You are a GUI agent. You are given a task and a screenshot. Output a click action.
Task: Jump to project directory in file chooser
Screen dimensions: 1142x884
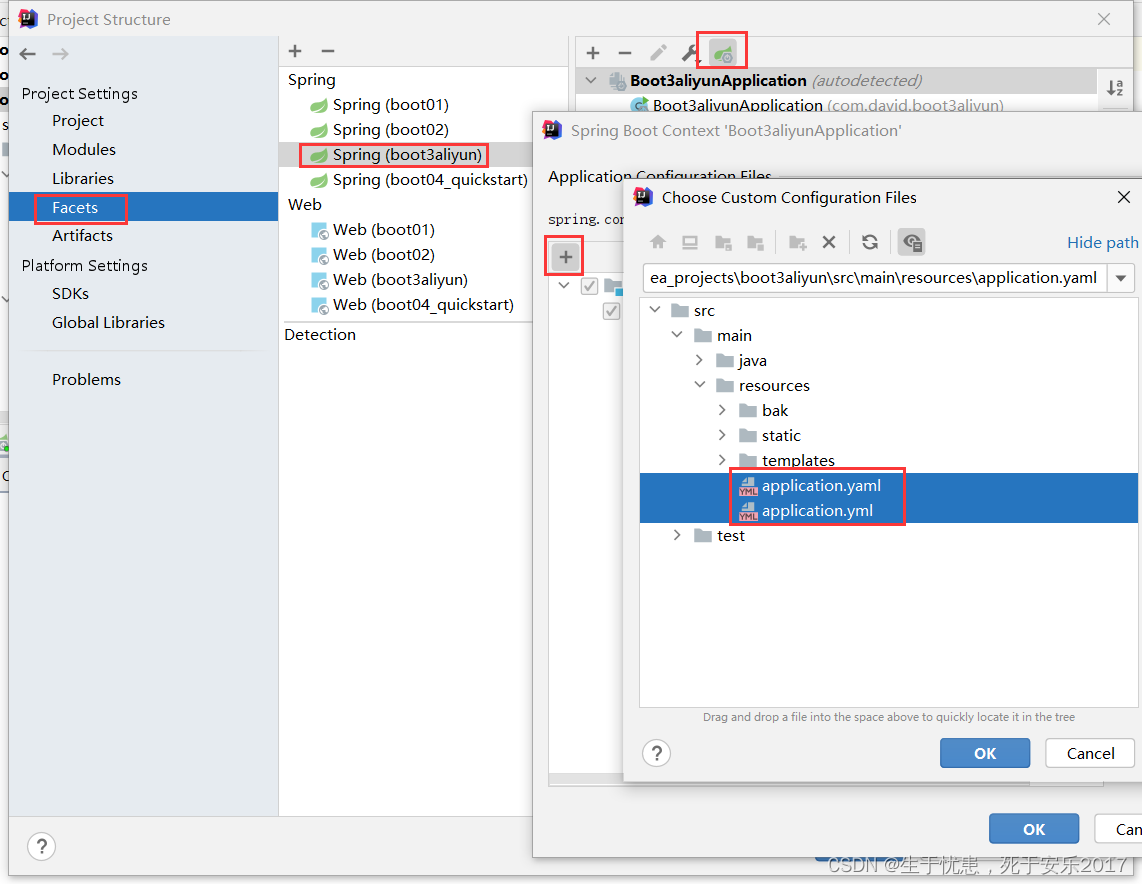click(723, 242)
